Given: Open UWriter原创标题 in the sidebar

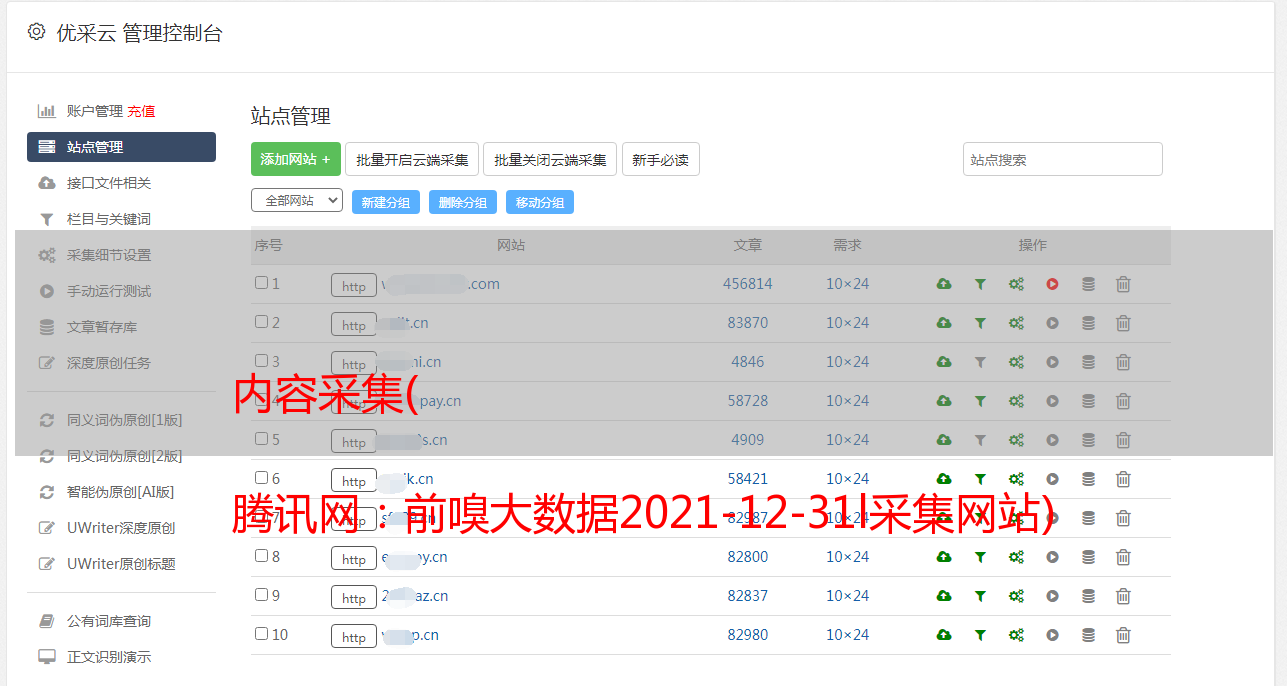Looking at the screenshot, I should point(121,564).
